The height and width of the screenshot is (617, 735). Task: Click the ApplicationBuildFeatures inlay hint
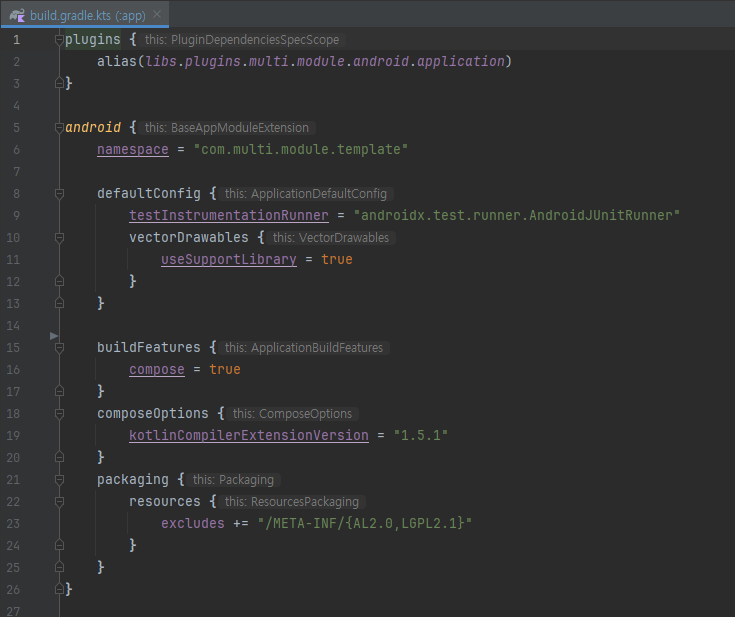click(304, 347)
